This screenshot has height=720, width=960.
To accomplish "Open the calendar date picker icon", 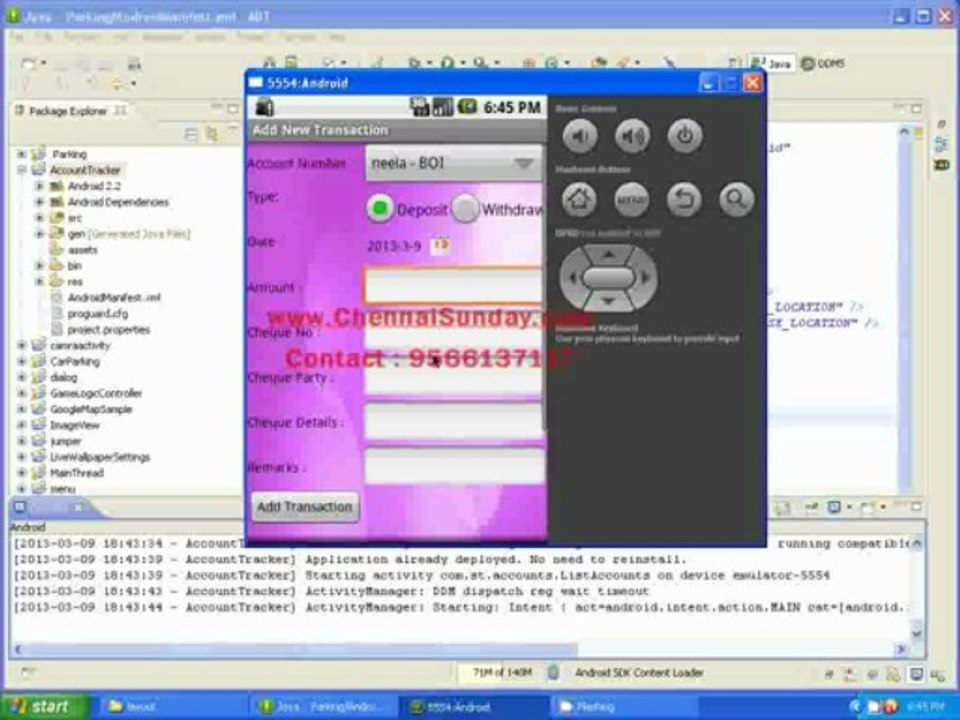I will (441, 245).
